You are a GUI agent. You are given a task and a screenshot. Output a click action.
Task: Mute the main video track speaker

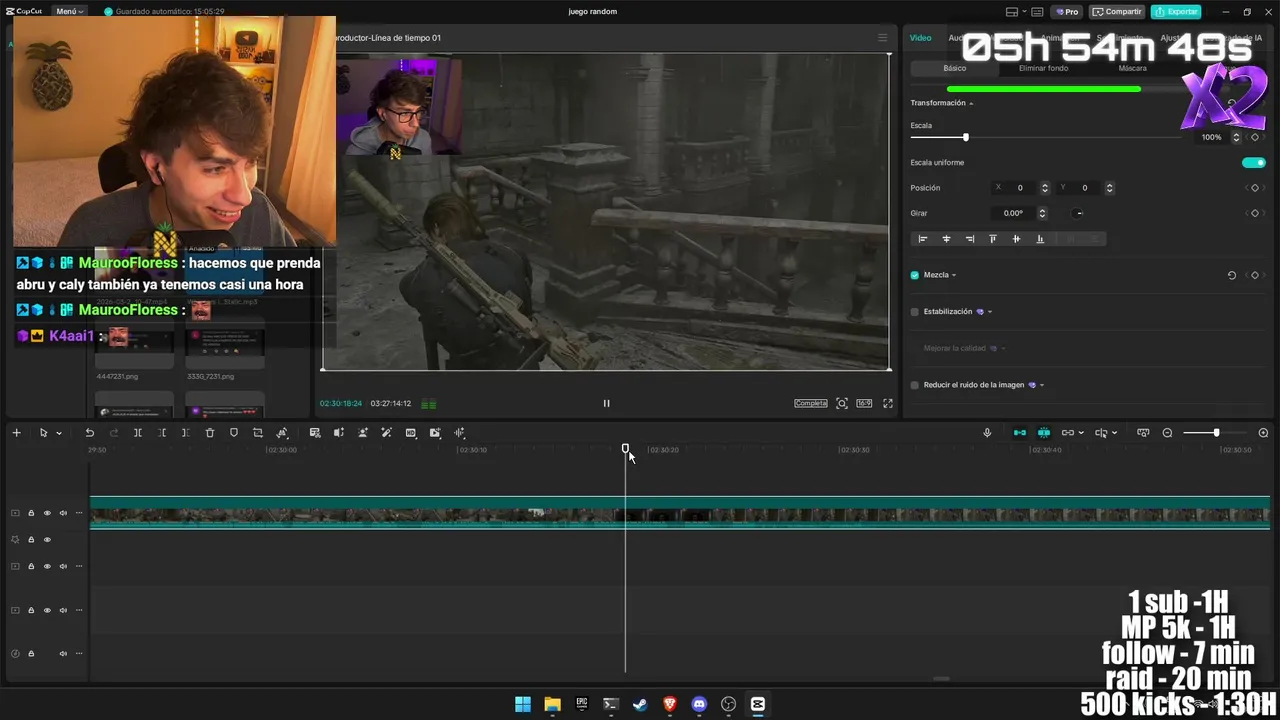coord(63,513)
